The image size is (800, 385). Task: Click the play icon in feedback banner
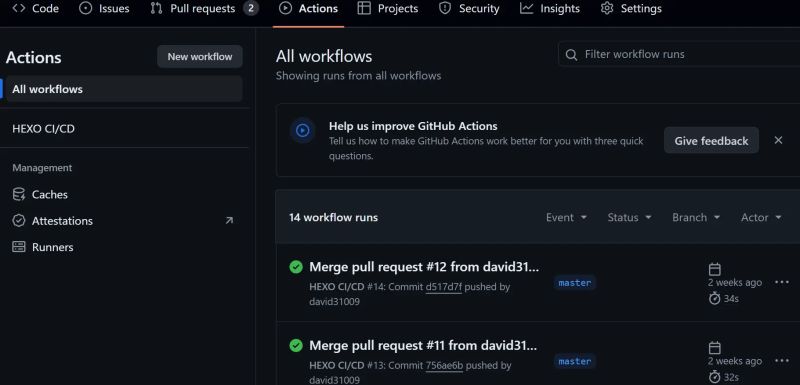point(303,131)
